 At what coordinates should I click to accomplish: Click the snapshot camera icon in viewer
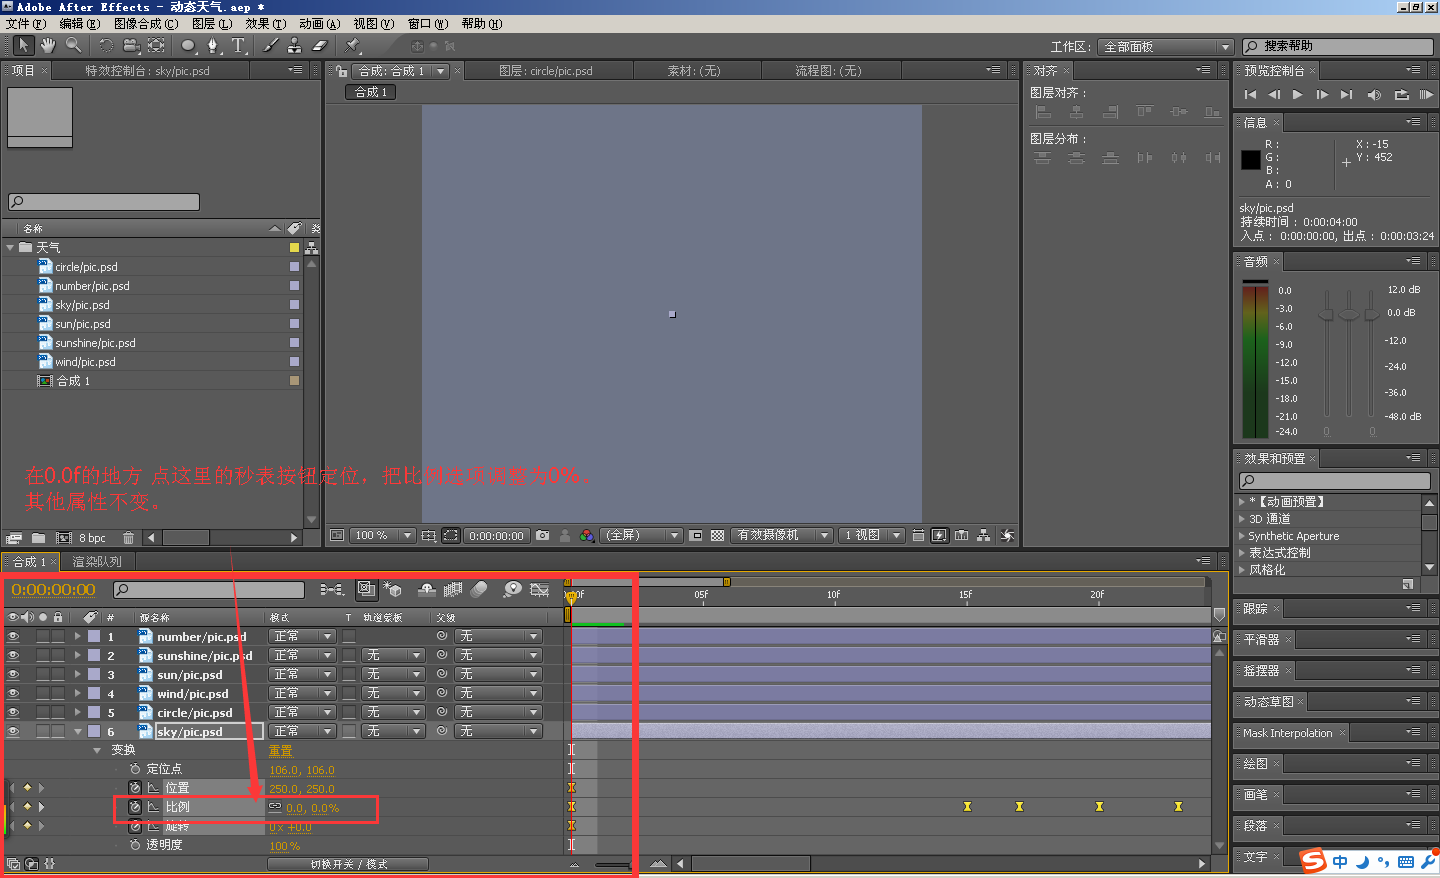point(542,536)
